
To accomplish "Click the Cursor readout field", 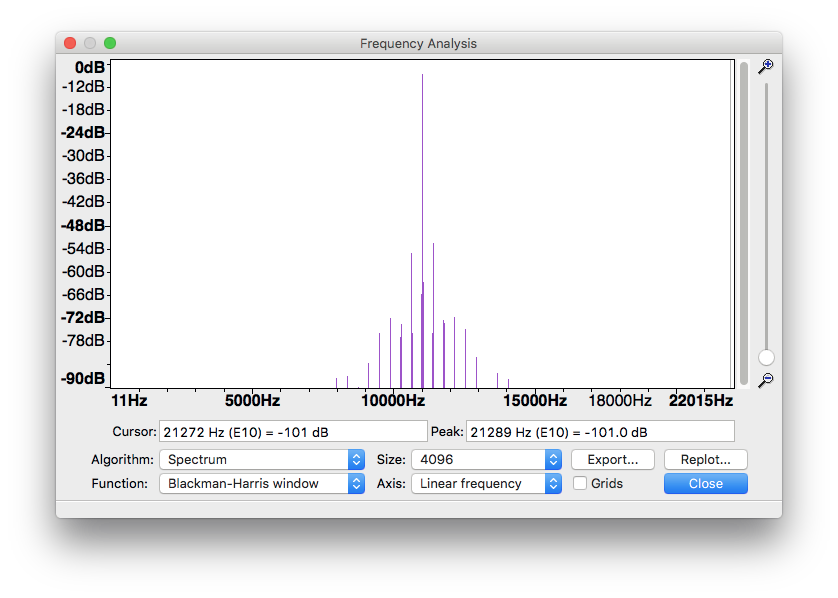I will pos(293,432).
